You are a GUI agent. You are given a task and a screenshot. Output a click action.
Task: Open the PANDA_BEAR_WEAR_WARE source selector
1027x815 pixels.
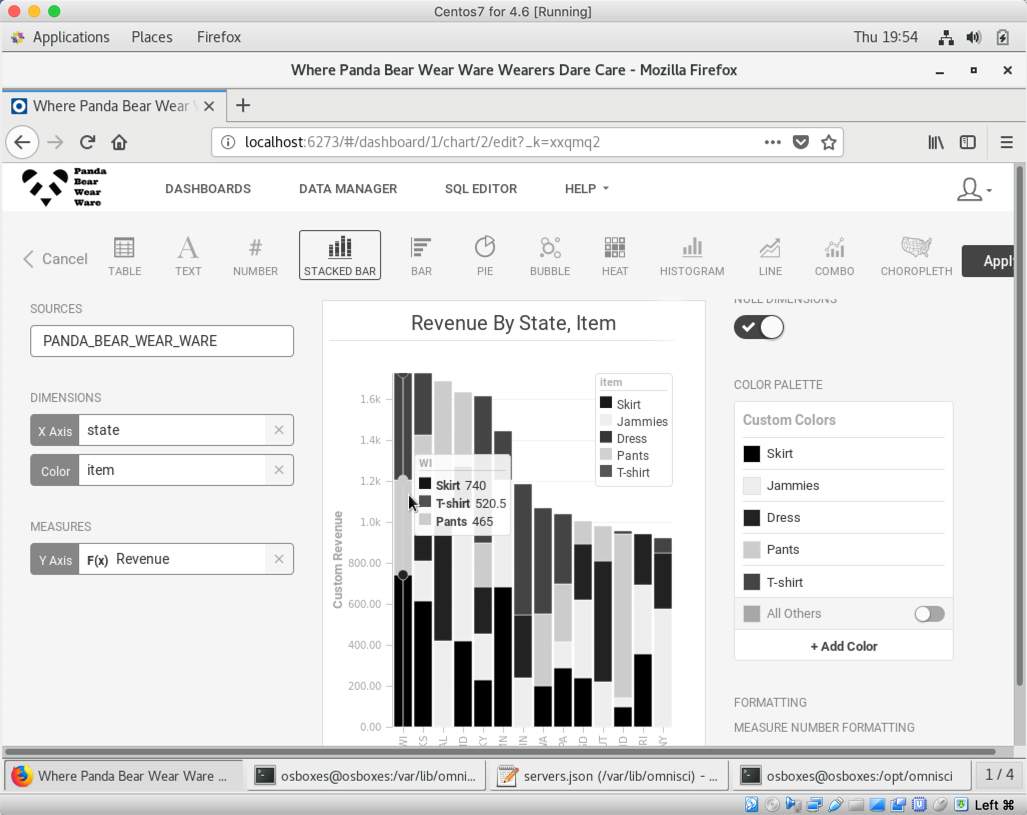tap(162, 341)
